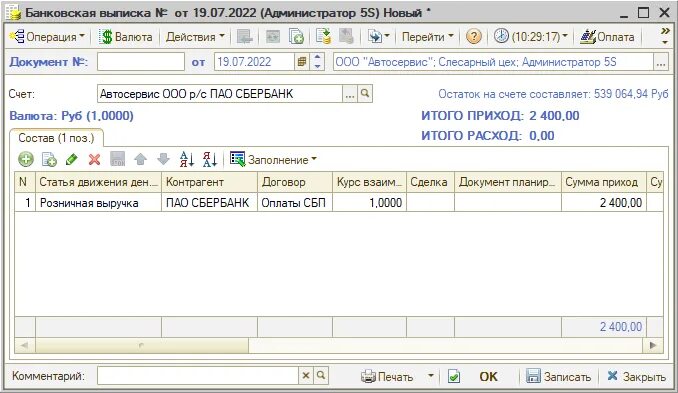
Task: Select the Розничная выручка cell
Action: (99, 203)
